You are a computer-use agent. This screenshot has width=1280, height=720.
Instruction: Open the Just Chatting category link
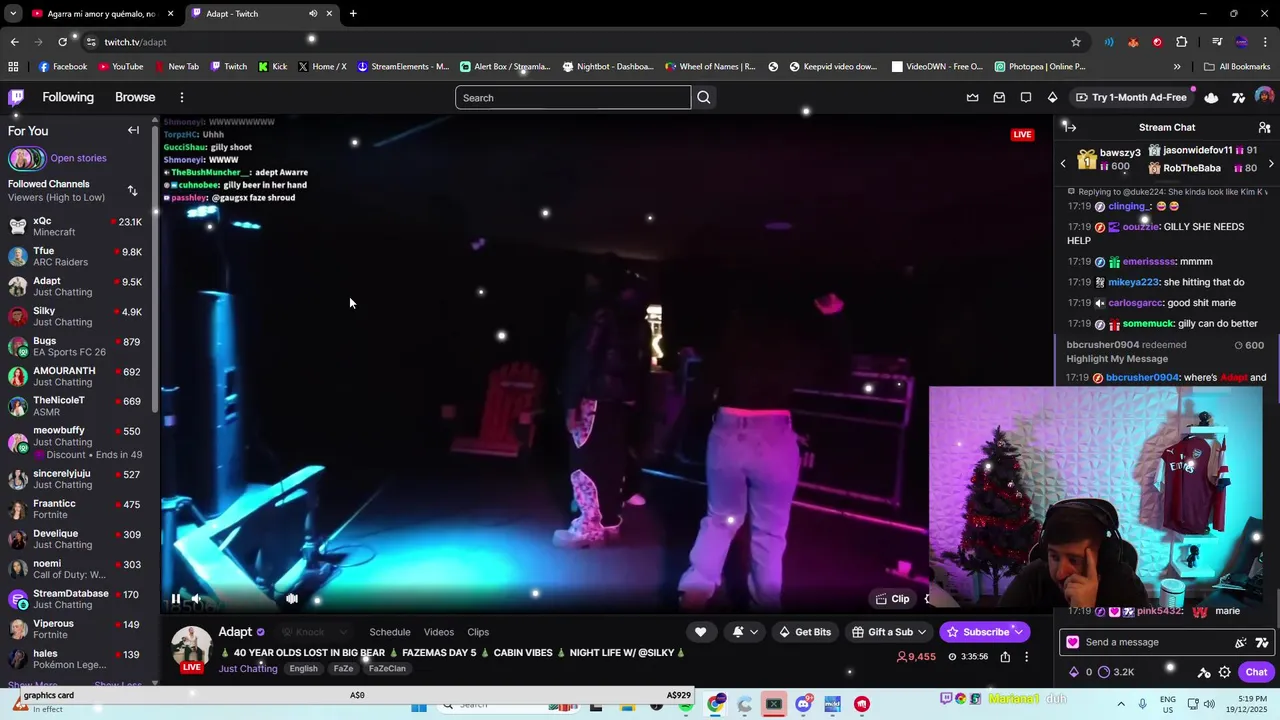coord(248,669)
